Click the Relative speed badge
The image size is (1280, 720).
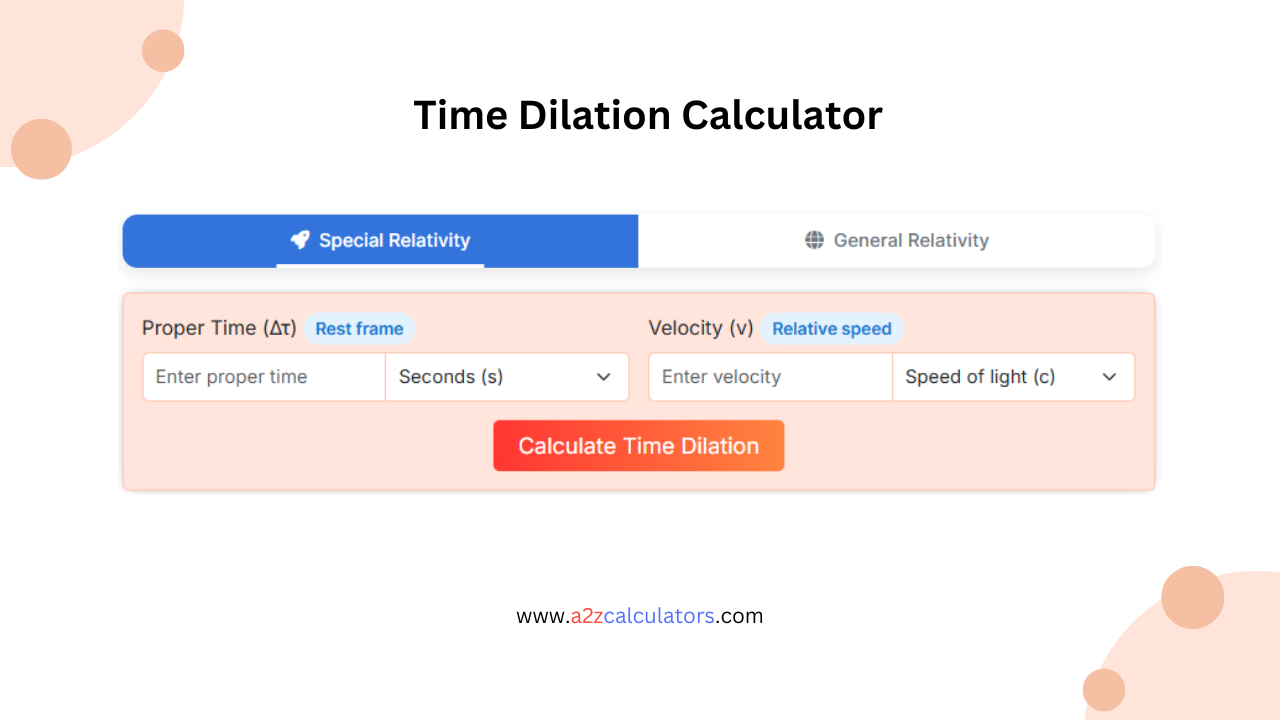pyautogui.click(x=832, y=328)
